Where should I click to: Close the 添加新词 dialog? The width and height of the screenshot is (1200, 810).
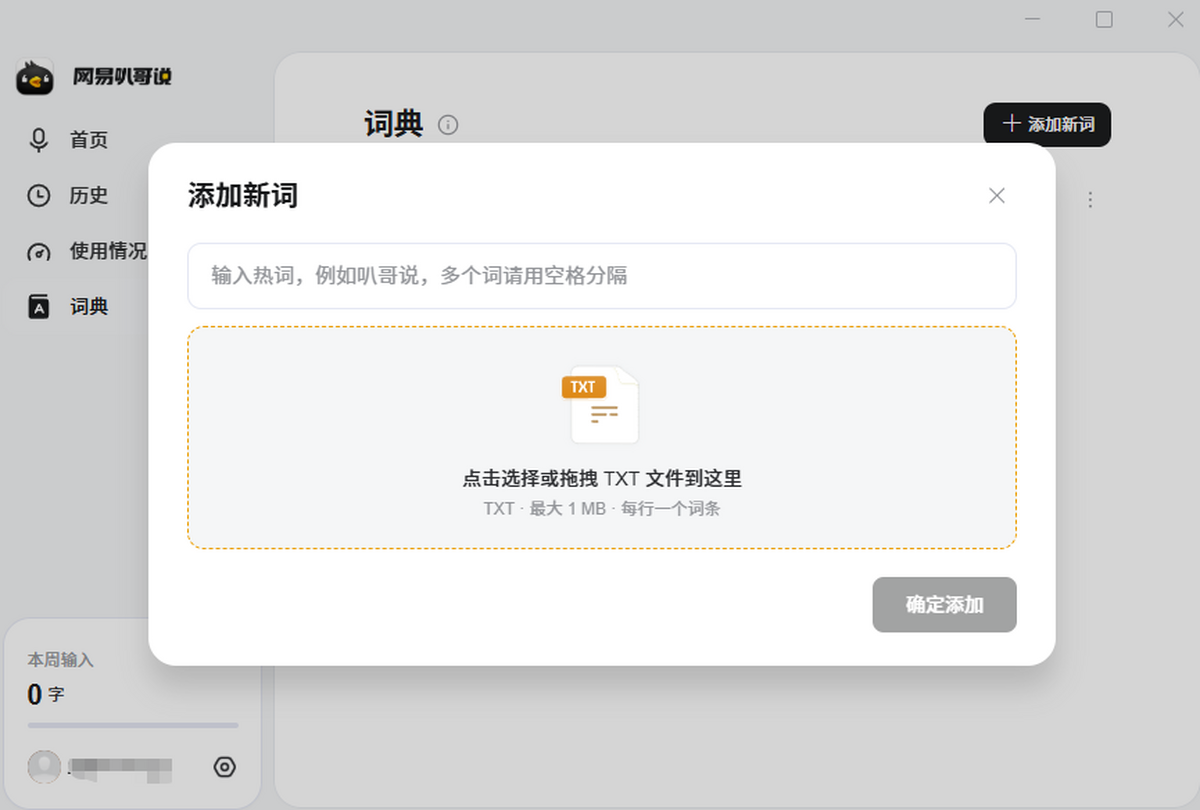(997, 196)
